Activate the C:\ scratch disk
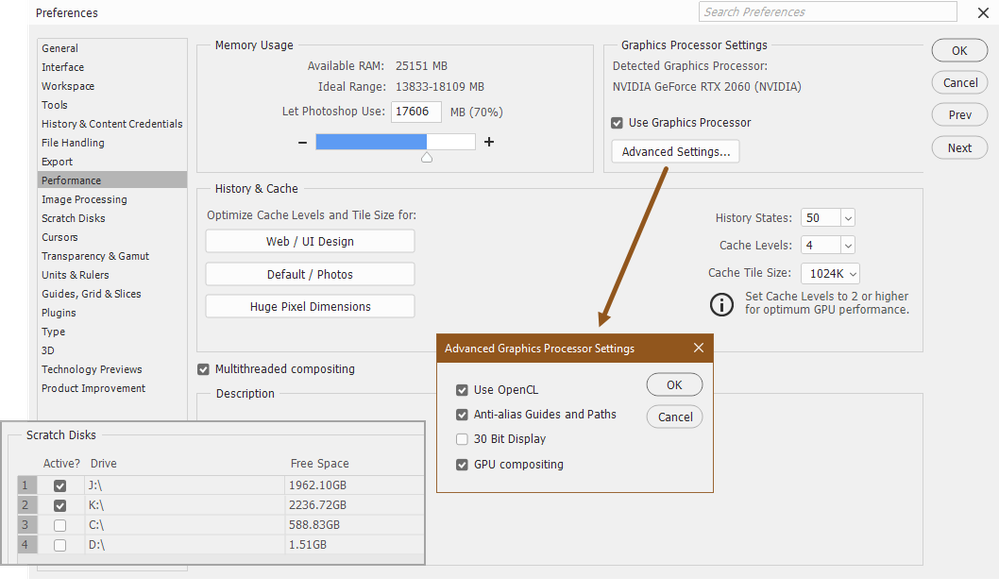This screenshot has height=580, width=999. 59,525
